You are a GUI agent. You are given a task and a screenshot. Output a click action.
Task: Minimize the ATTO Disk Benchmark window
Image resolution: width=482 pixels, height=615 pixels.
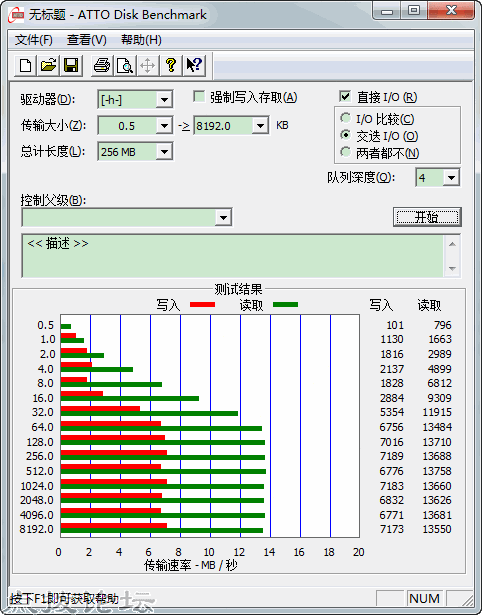click(x=387, y=11)
